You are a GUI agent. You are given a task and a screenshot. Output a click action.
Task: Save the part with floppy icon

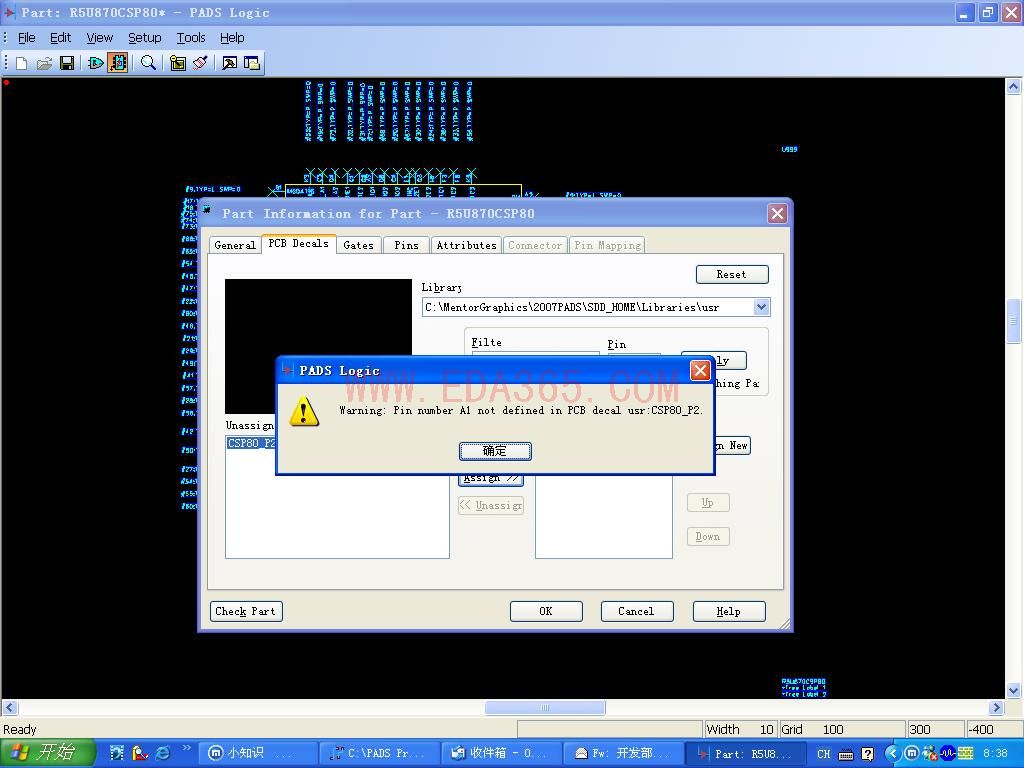pyautogui.click(x=67, y=63)
